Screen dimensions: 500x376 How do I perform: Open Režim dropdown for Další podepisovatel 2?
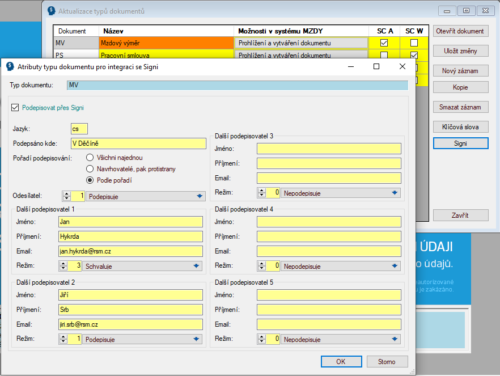click(x=142, y=339)
